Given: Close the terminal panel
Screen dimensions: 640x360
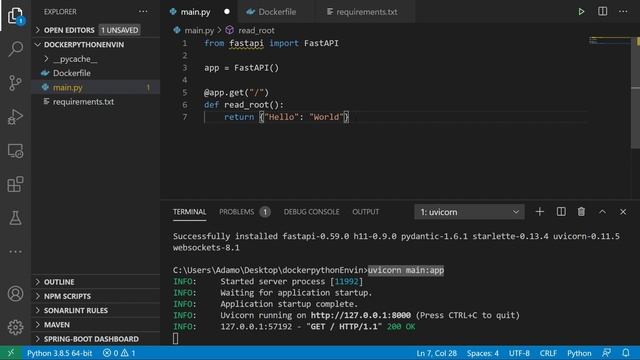Looking at the screenshot, I should [x=623, y=211].
